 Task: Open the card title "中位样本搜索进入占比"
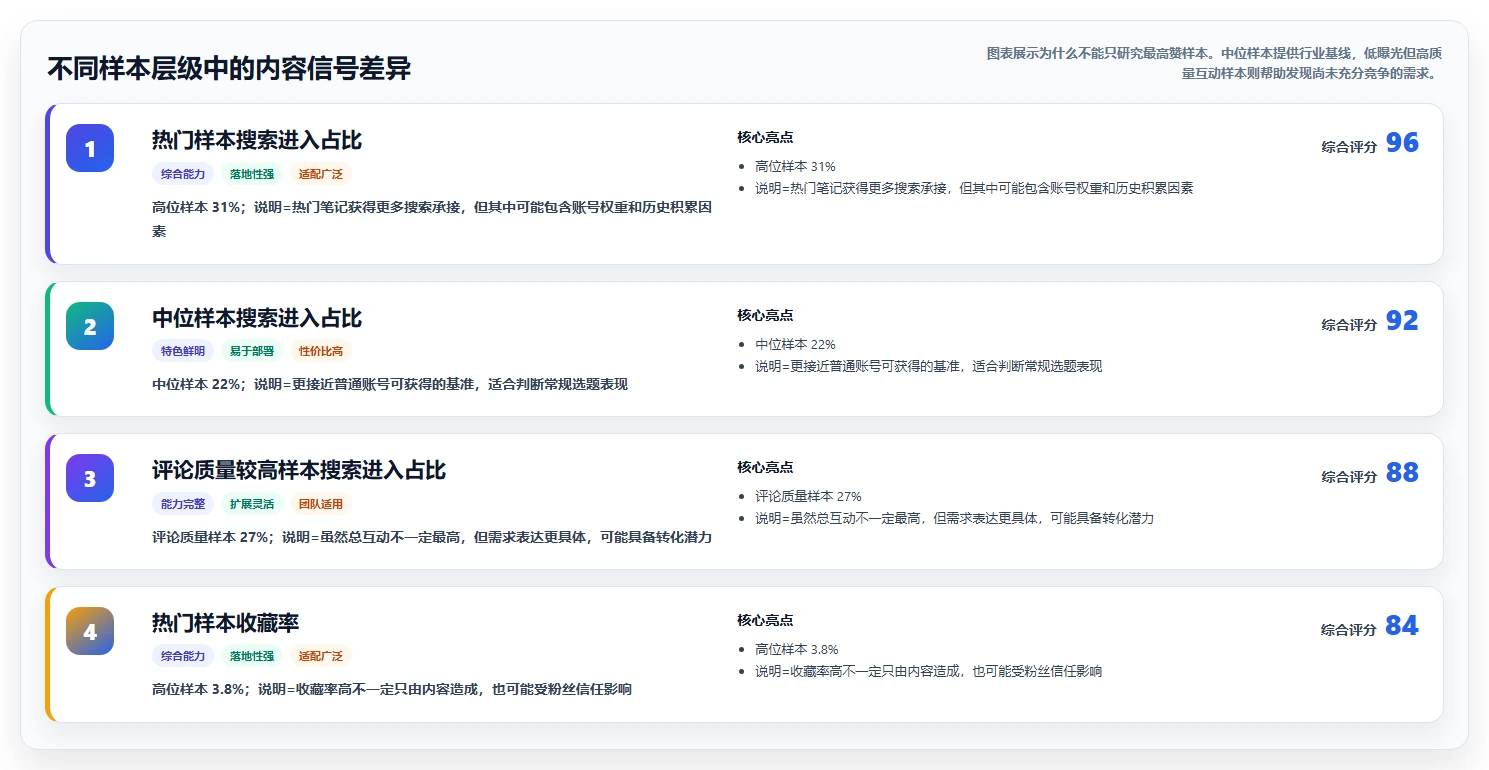click(257, 318)
